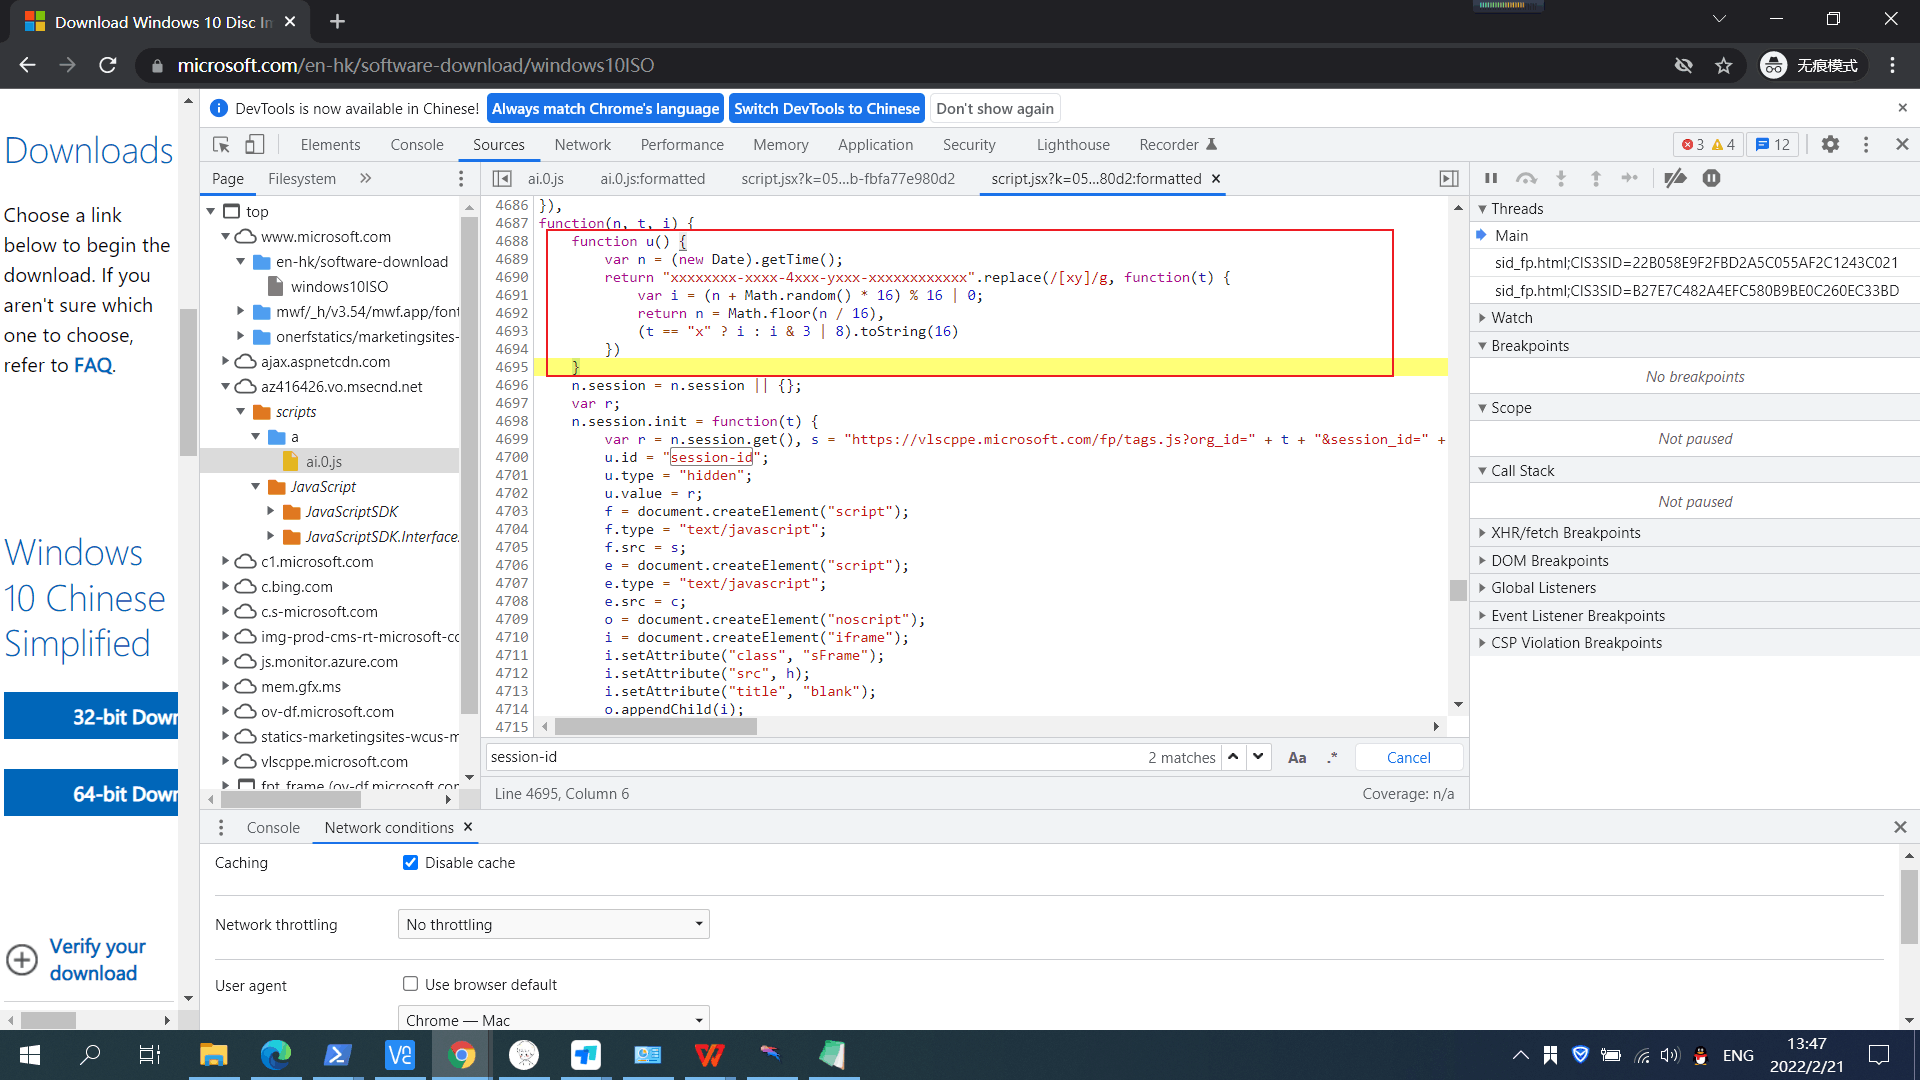Click drawer panel vertical scrollbar thumb
The image size is (1920, 1080).
point(1909,907)
